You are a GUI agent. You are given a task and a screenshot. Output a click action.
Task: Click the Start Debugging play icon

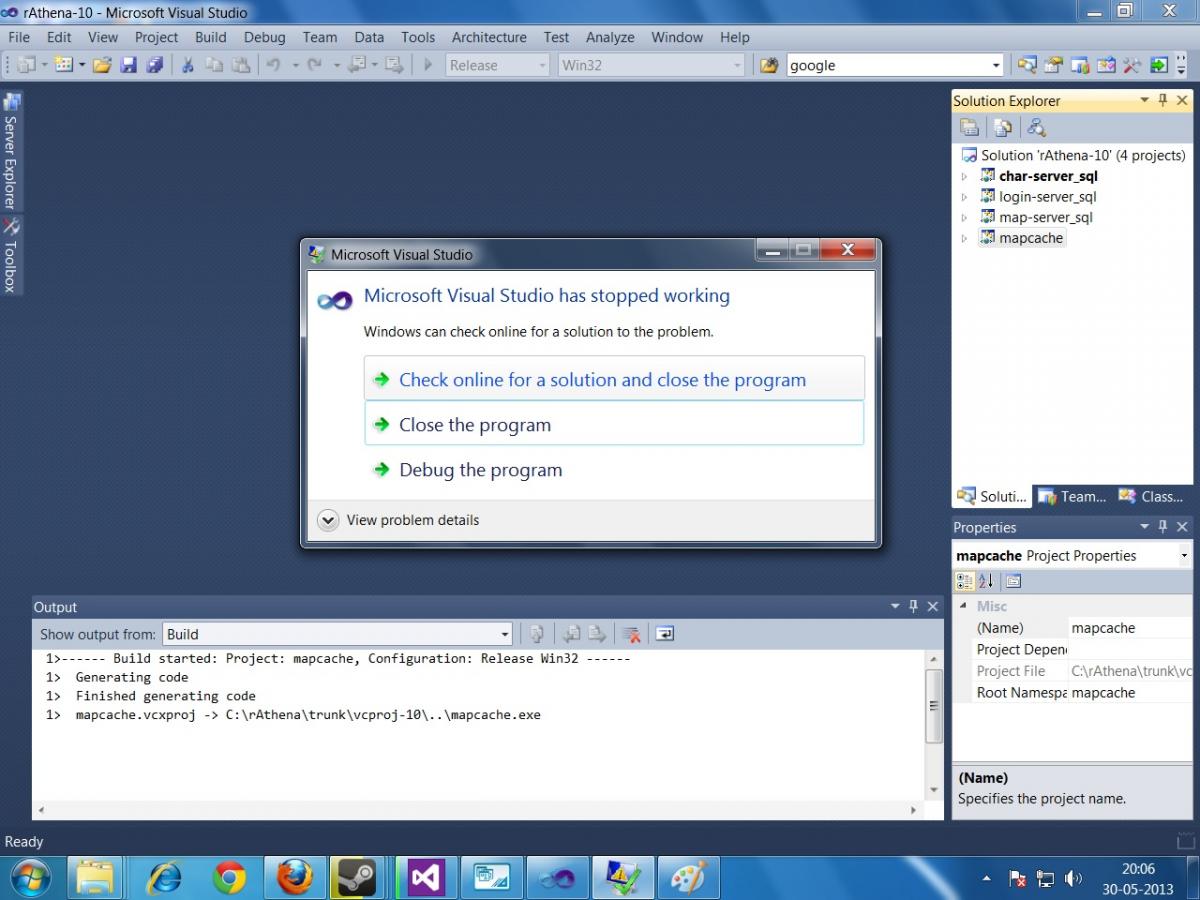428,65
